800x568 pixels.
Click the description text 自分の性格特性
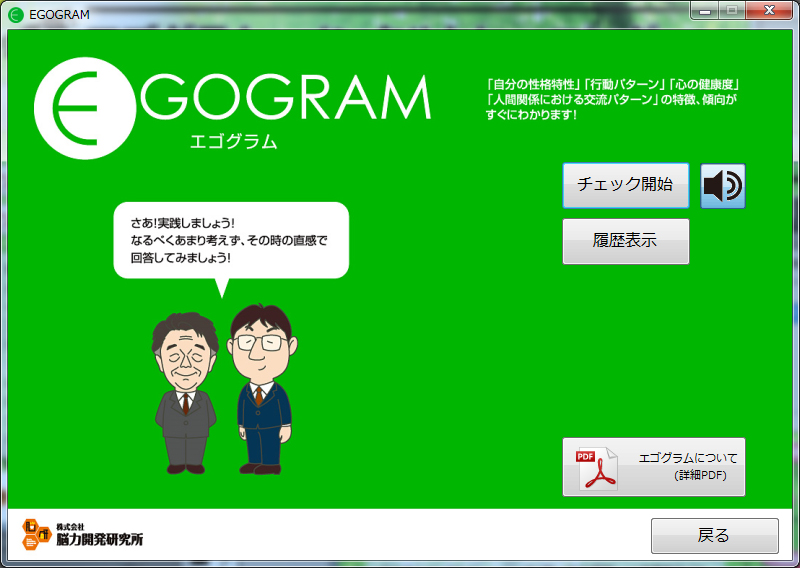[x=534, y=84]
